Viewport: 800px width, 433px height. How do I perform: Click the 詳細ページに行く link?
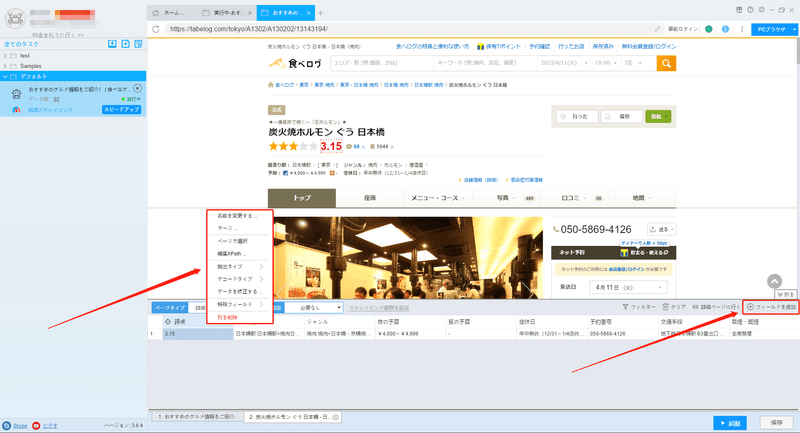click(716, 307)
